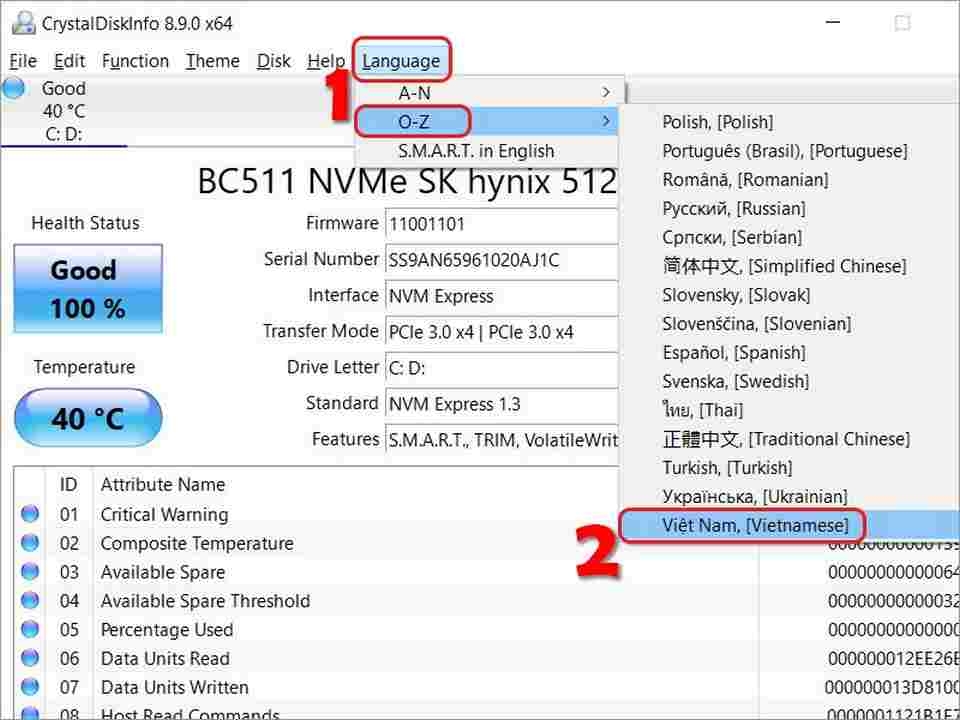Click the Attribute Name column header
Viewport: 960px width, 720px height.
tap(163, 484)
